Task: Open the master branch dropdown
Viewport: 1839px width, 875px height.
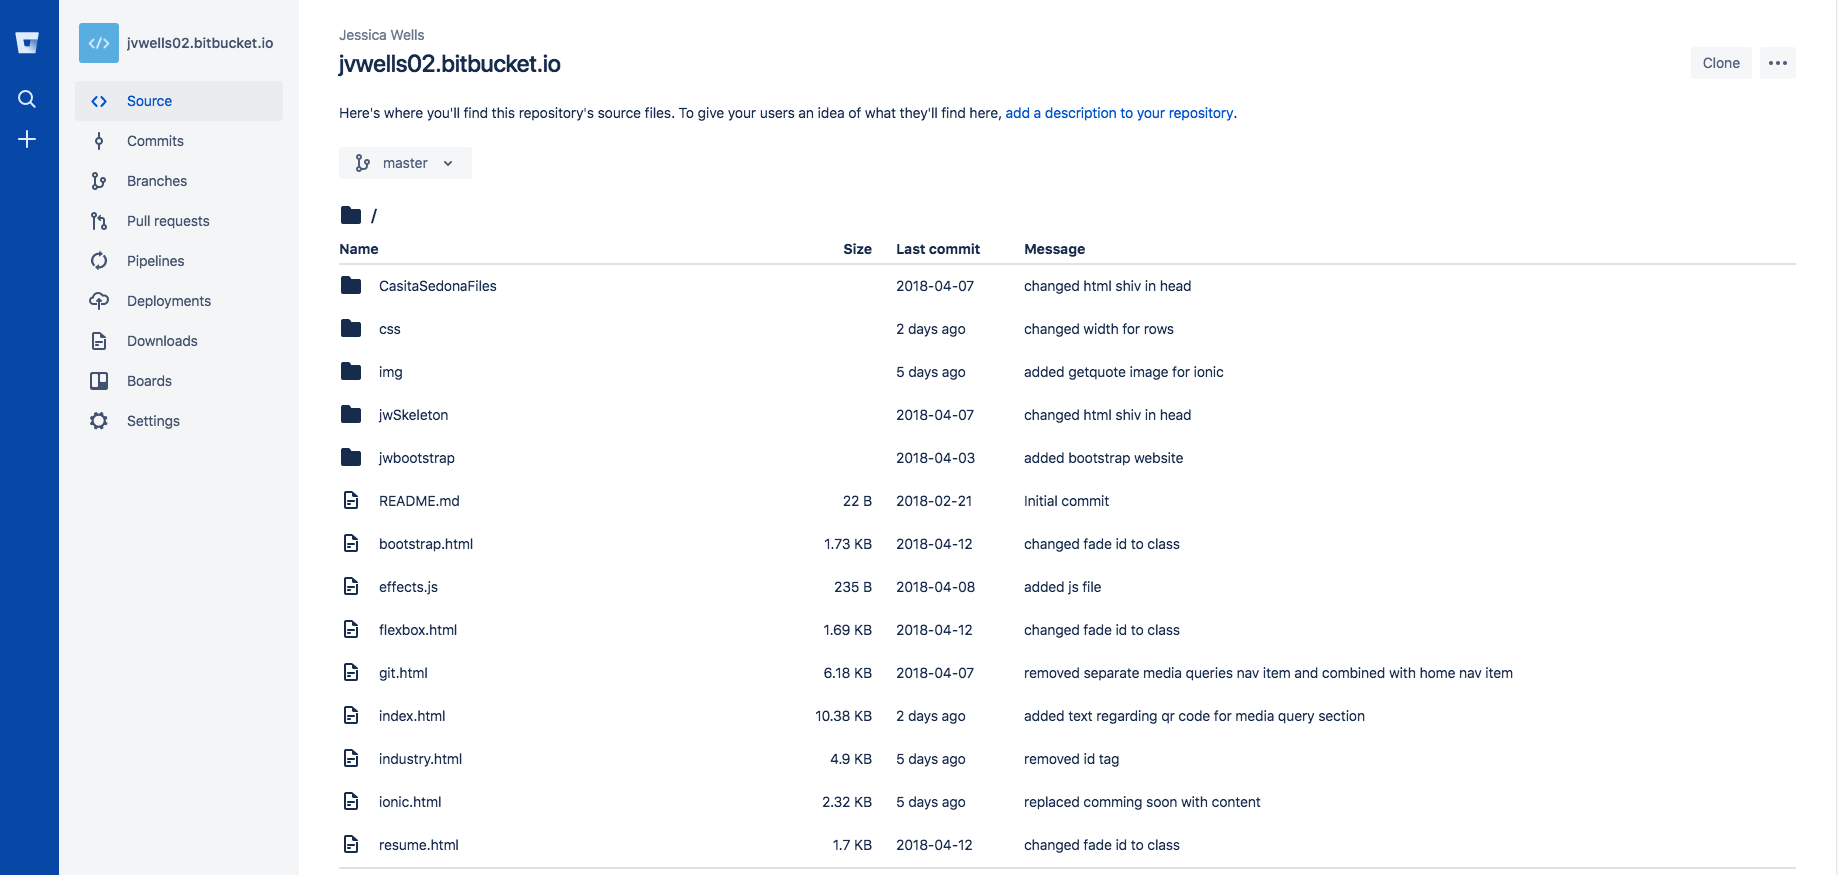Action: [405, 163]
